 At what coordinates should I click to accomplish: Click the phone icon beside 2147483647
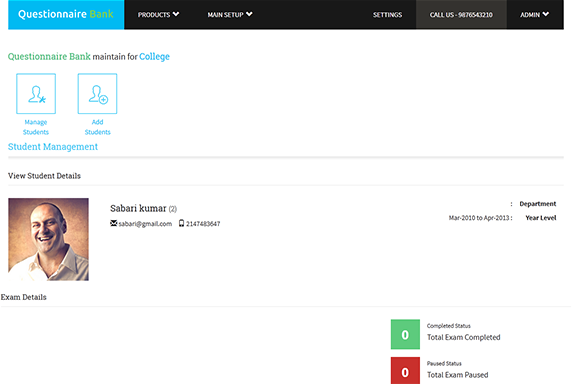[x=181, y=223]
